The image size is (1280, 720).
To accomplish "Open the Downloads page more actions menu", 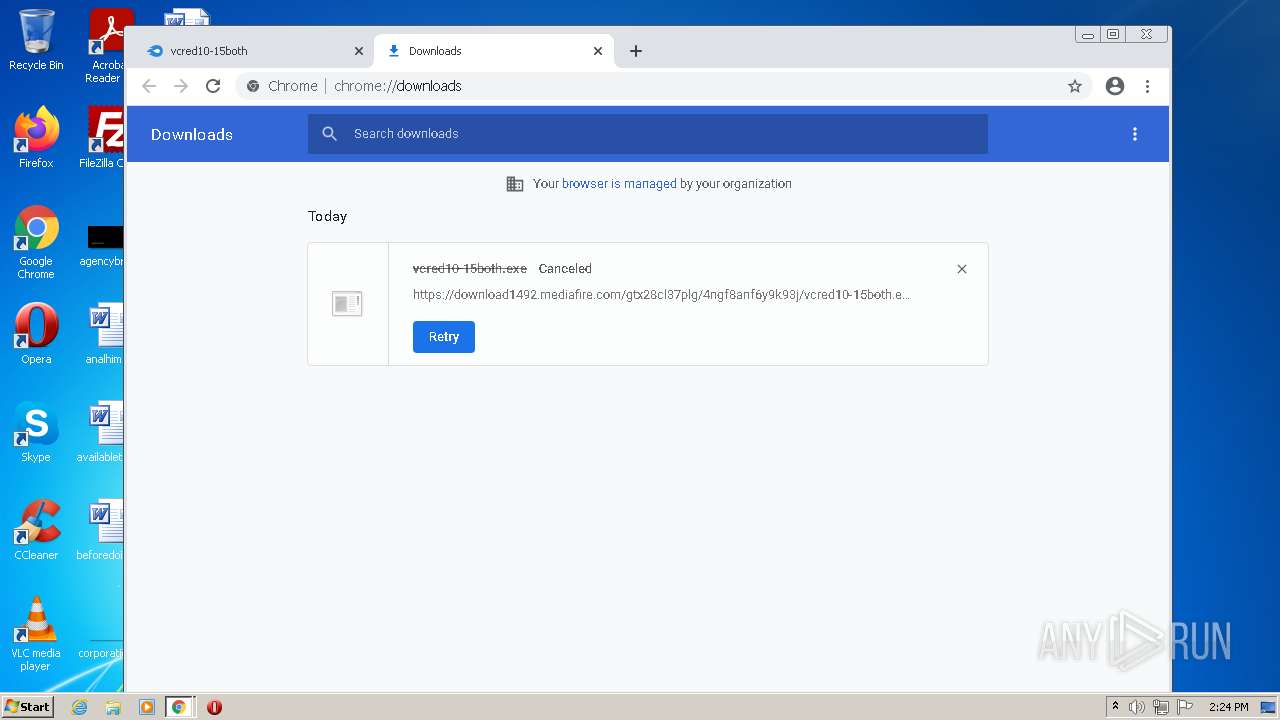I will 1135,134.
